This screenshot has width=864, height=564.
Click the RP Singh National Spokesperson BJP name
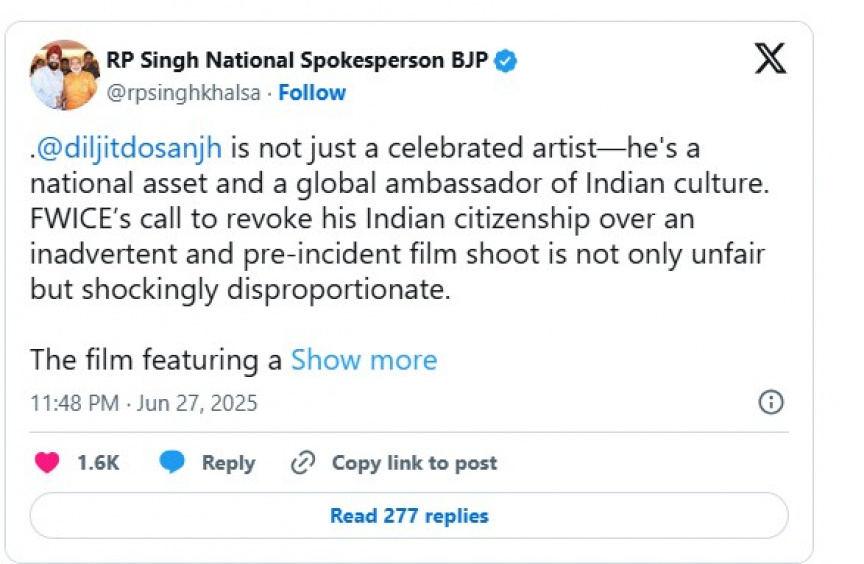297,61
